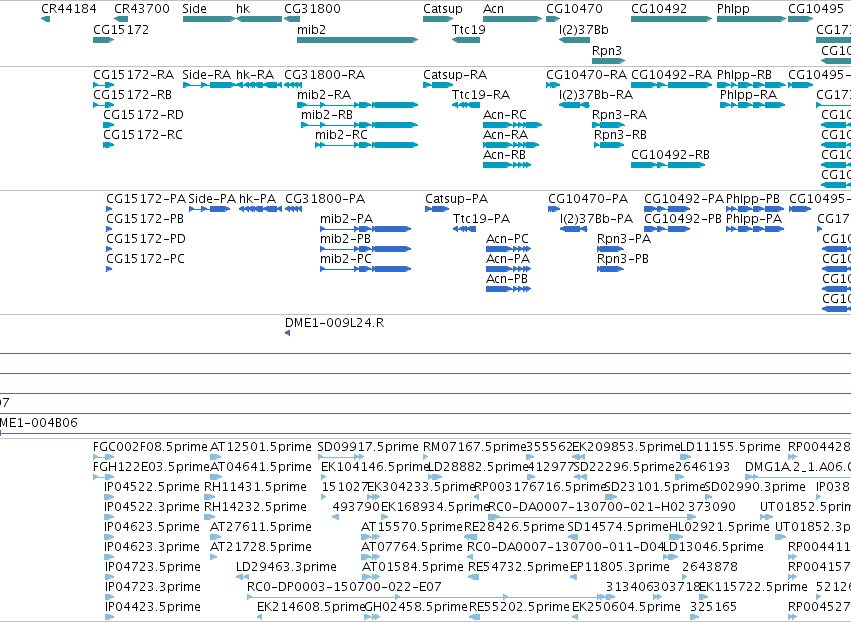Click the Catsup-RA transcript label
The width and height of the screenshot is (851, 622).
(x=455, y=74)
